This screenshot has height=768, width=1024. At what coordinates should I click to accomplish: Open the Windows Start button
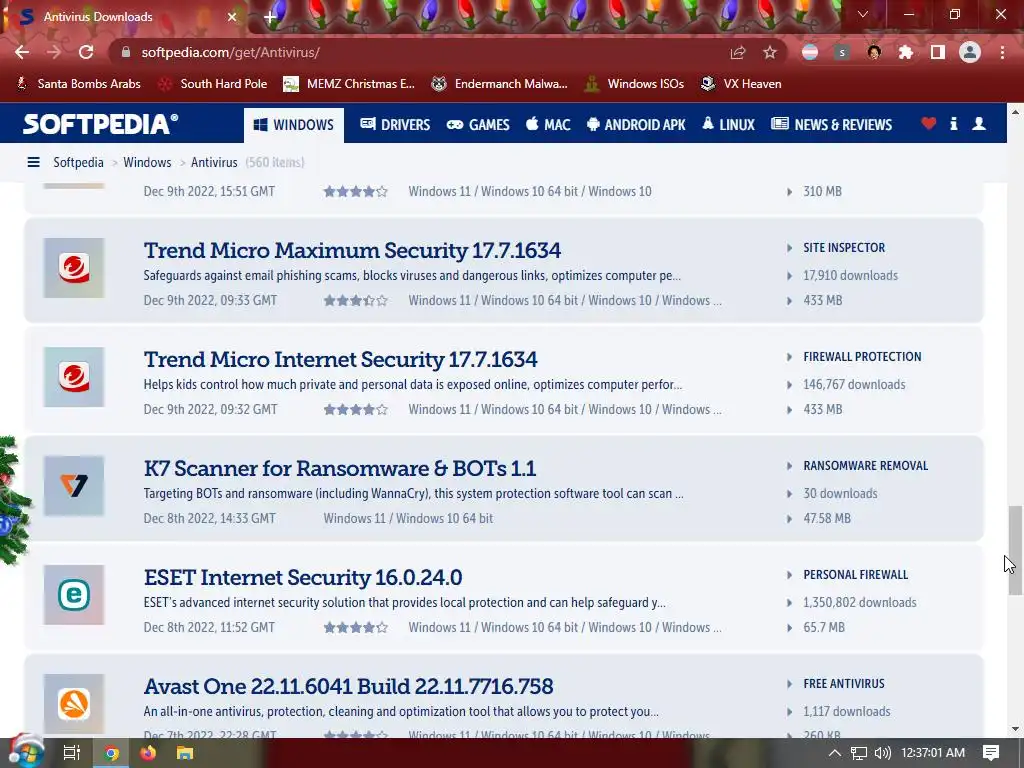pyautogui.click(x=26, y=752)
